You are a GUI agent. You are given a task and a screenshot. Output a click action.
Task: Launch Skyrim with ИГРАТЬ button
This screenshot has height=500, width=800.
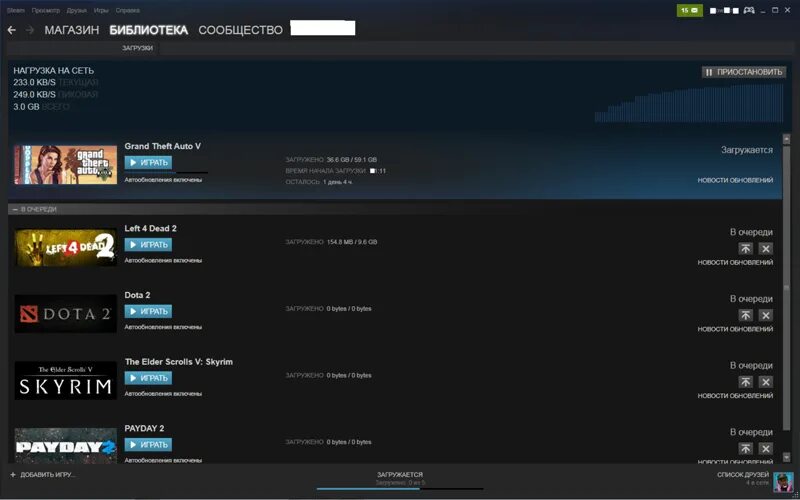(x=148, y=378)
